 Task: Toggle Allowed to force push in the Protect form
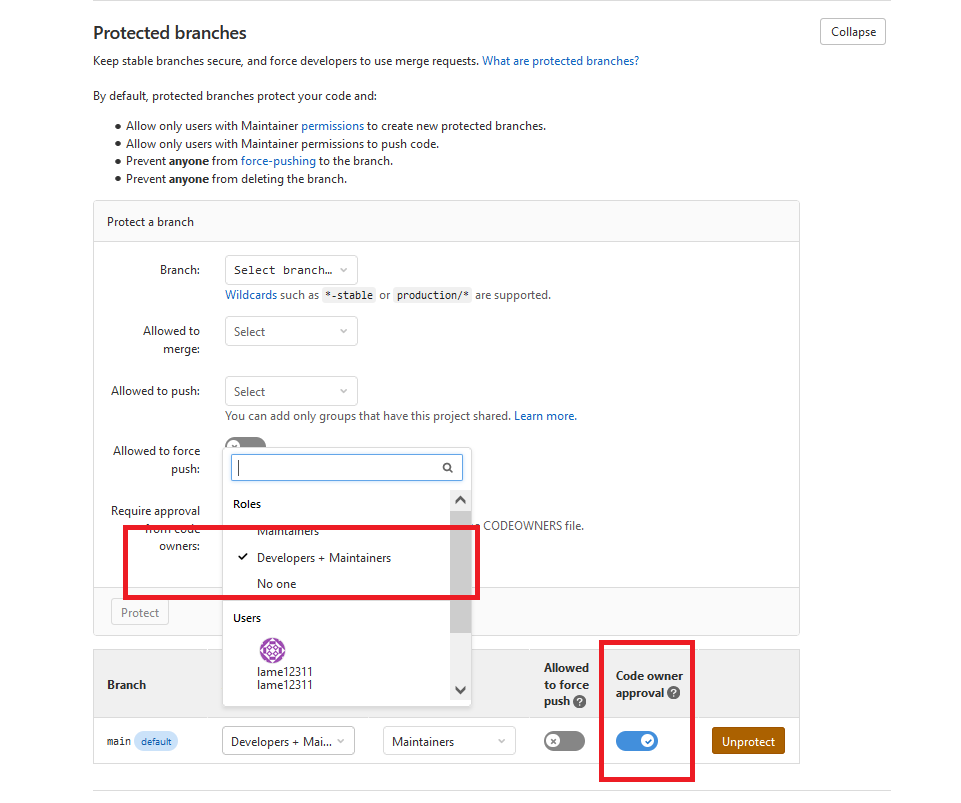tap(246, 444)
